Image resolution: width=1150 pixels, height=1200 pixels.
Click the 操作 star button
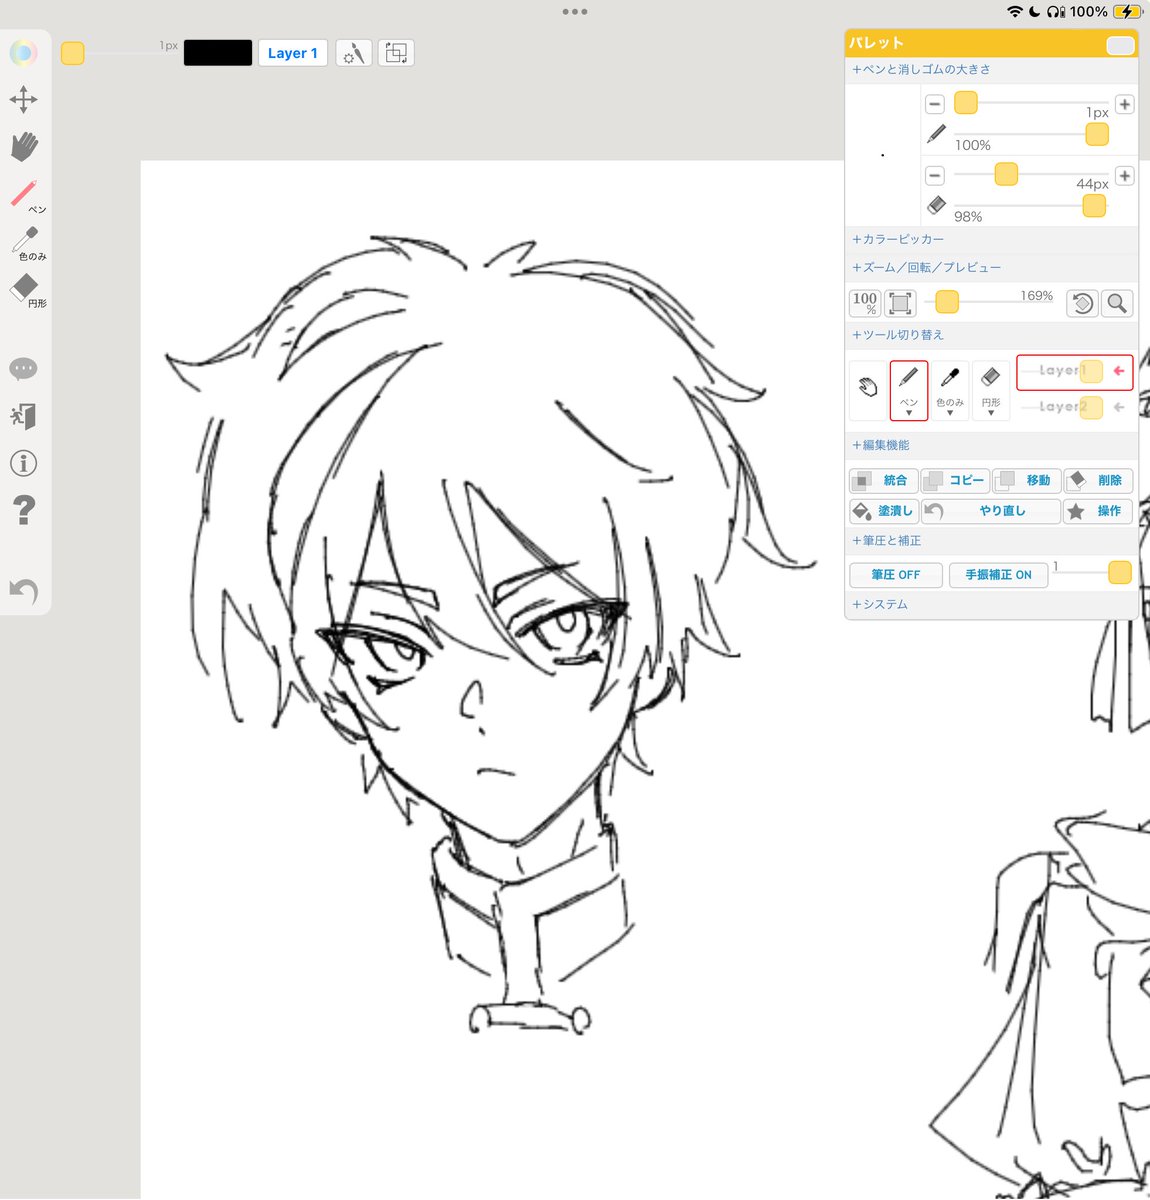1098,511
